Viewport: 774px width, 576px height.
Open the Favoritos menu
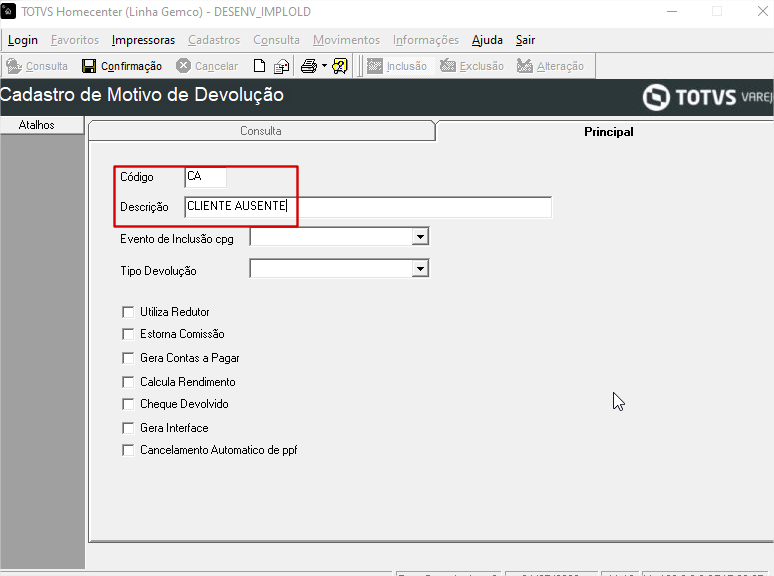[75, 40]
